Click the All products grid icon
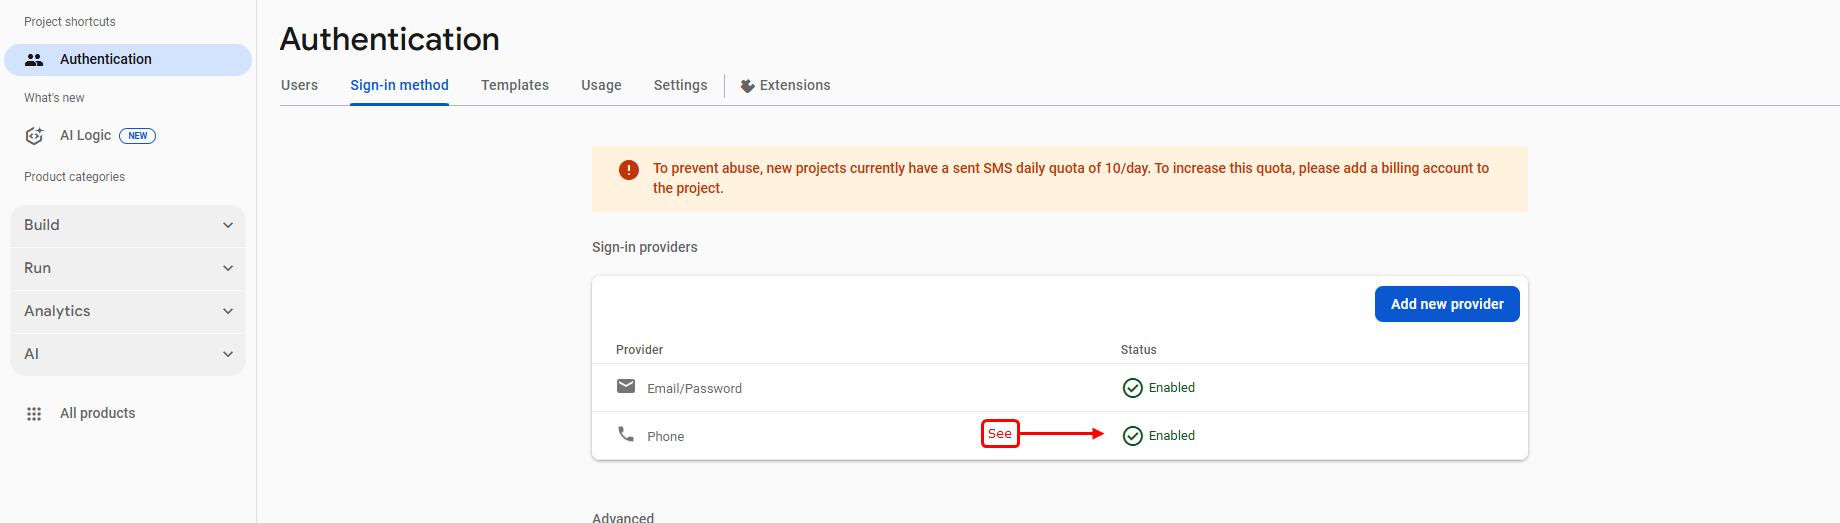 pyautogui.click(x=34, y=414)
